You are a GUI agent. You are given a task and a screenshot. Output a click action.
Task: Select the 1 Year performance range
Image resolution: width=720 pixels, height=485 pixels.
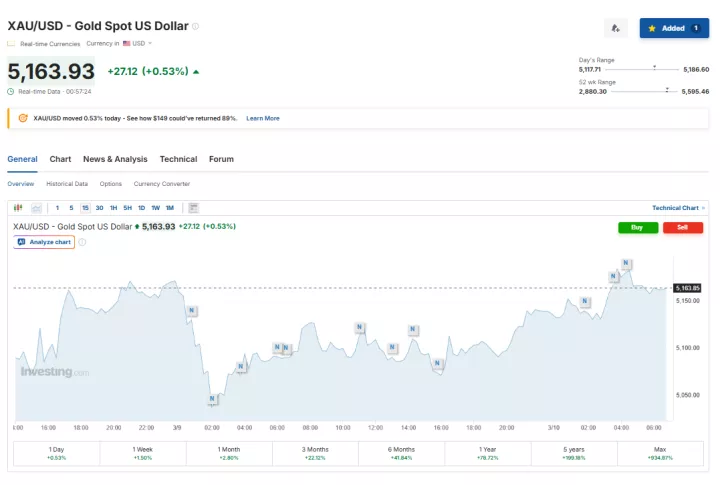[x=487, y=453]
